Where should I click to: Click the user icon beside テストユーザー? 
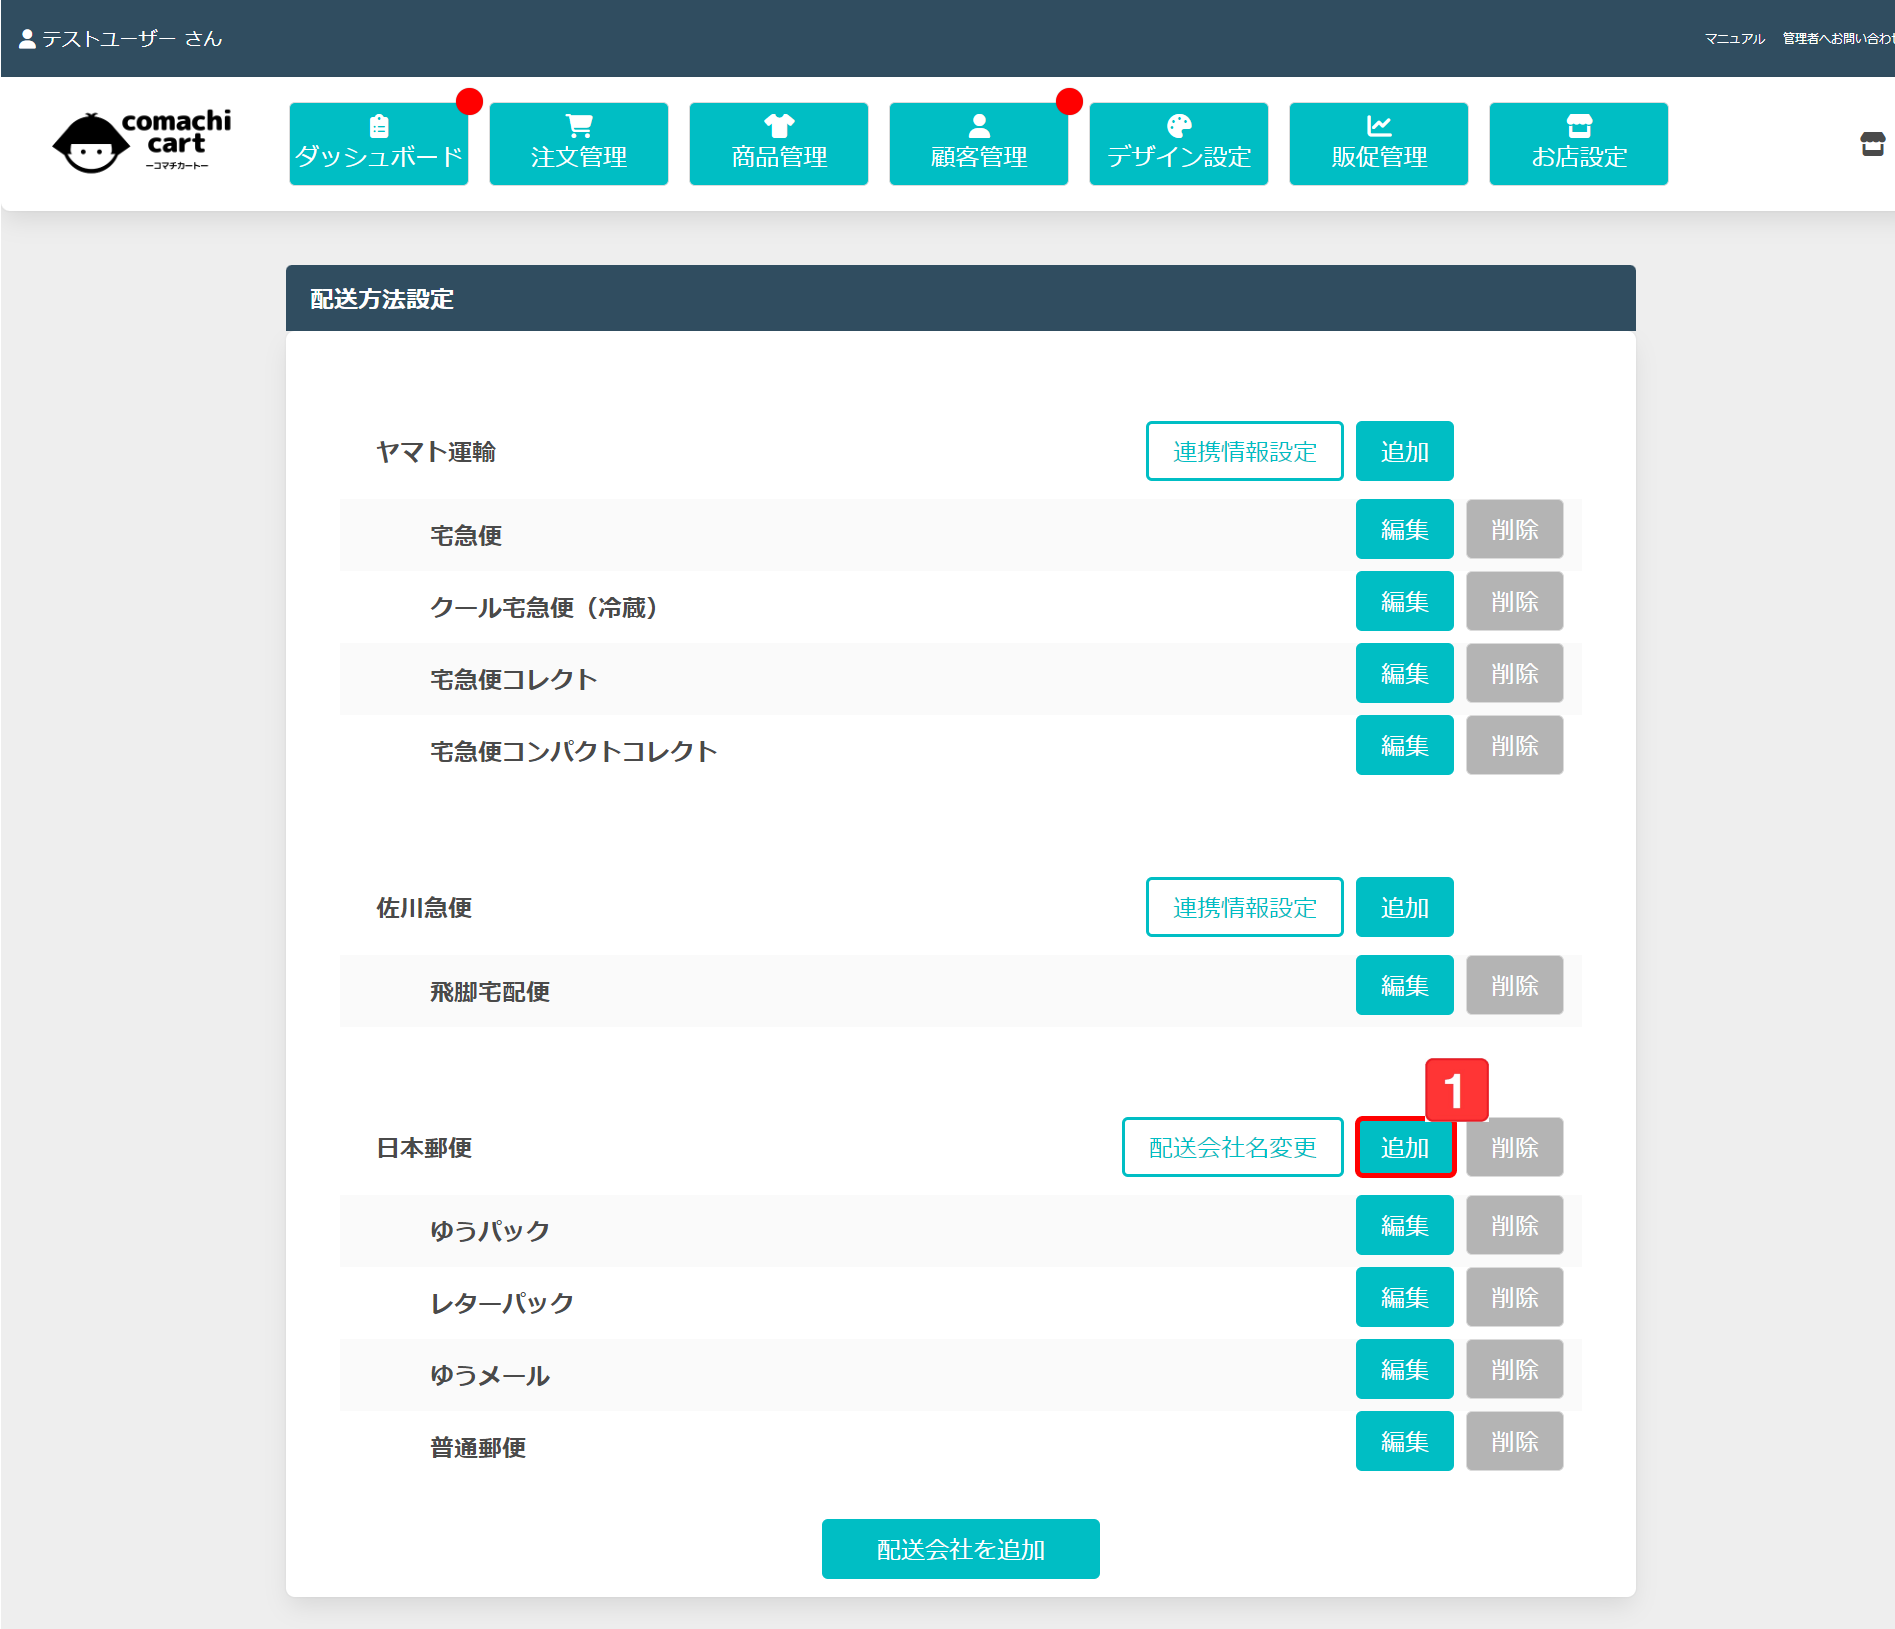[27, 39]
